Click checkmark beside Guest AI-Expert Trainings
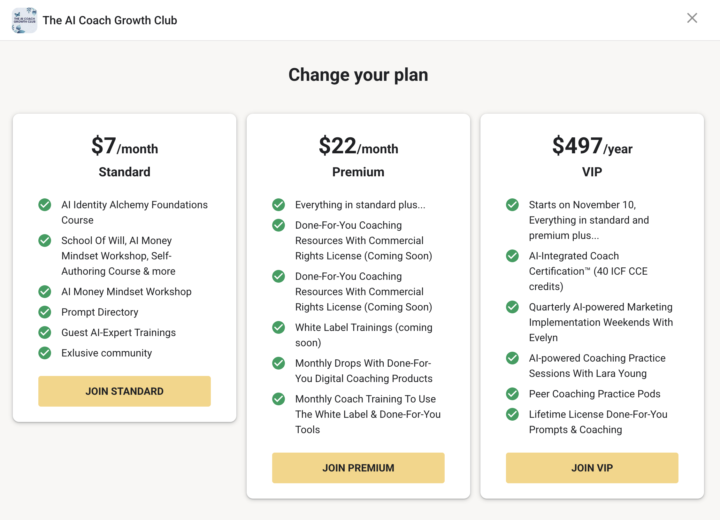The height and width of the screenshot is (520, 720). coord(45,332)
